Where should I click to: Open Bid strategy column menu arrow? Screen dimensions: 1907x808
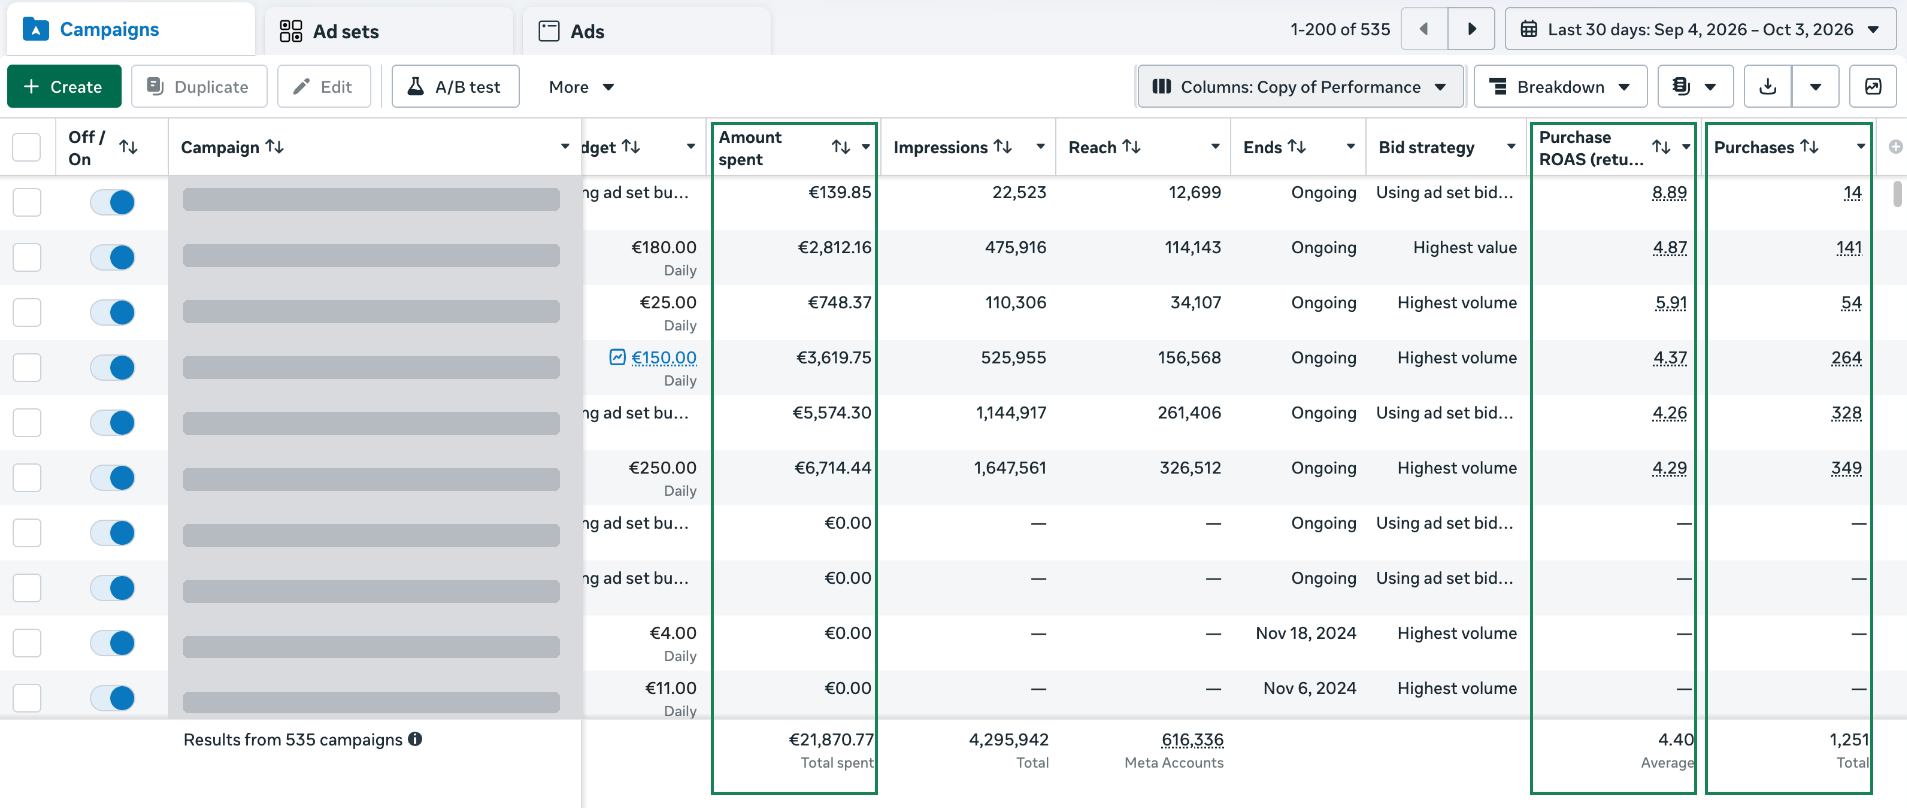point(1511,147)
